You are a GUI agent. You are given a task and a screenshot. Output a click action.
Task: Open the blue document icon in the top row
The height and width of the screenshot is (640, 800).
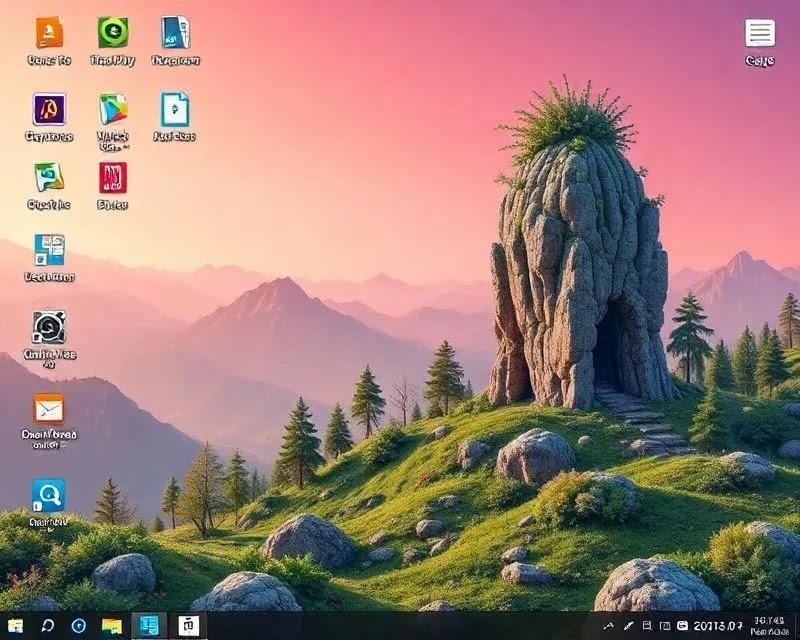(175, 33)
